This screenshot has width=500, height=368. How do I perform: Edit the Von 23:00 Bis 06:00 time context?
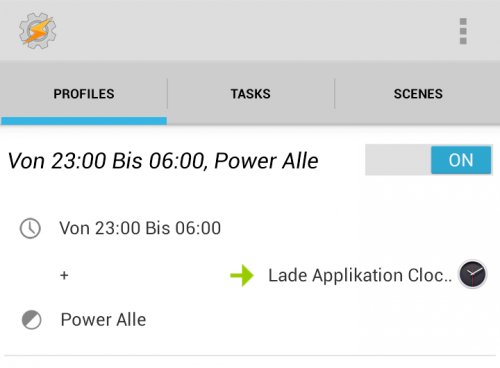[140, 228]
